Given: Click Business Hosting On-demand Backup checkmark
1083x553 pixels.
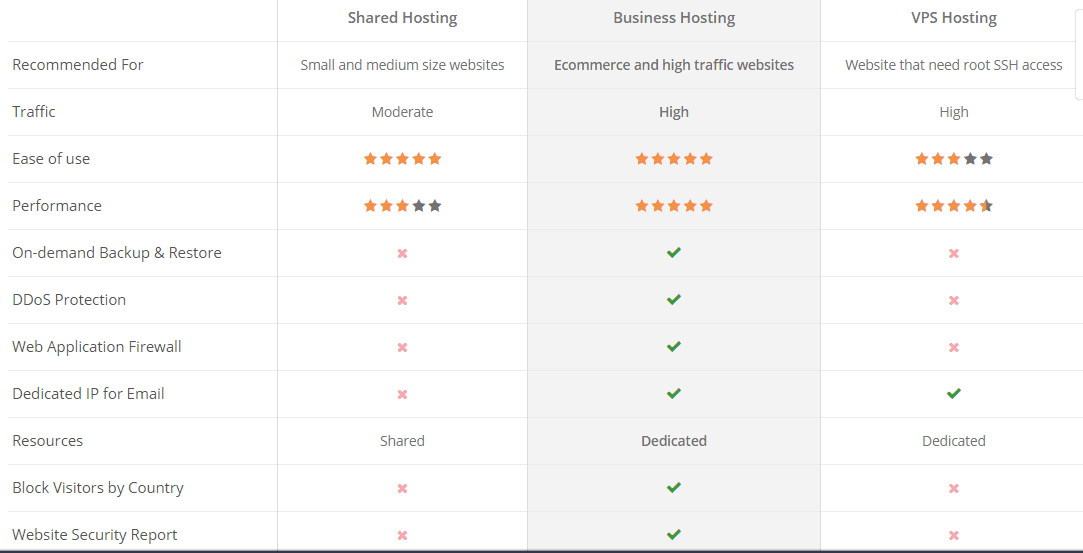Looking at the screenshot, I should click(674, 253).
